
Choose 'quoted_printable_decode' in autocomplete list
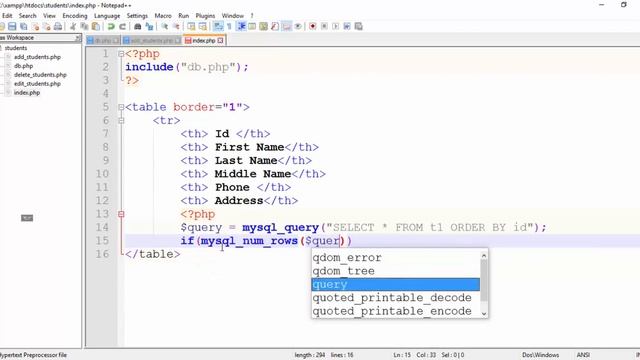[x=396, y=298]
